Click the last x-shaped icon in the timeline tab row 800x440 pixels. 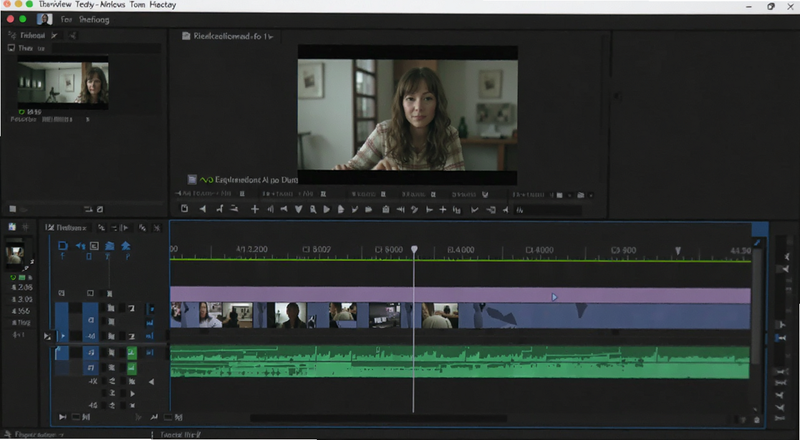[x=157, y=228]
